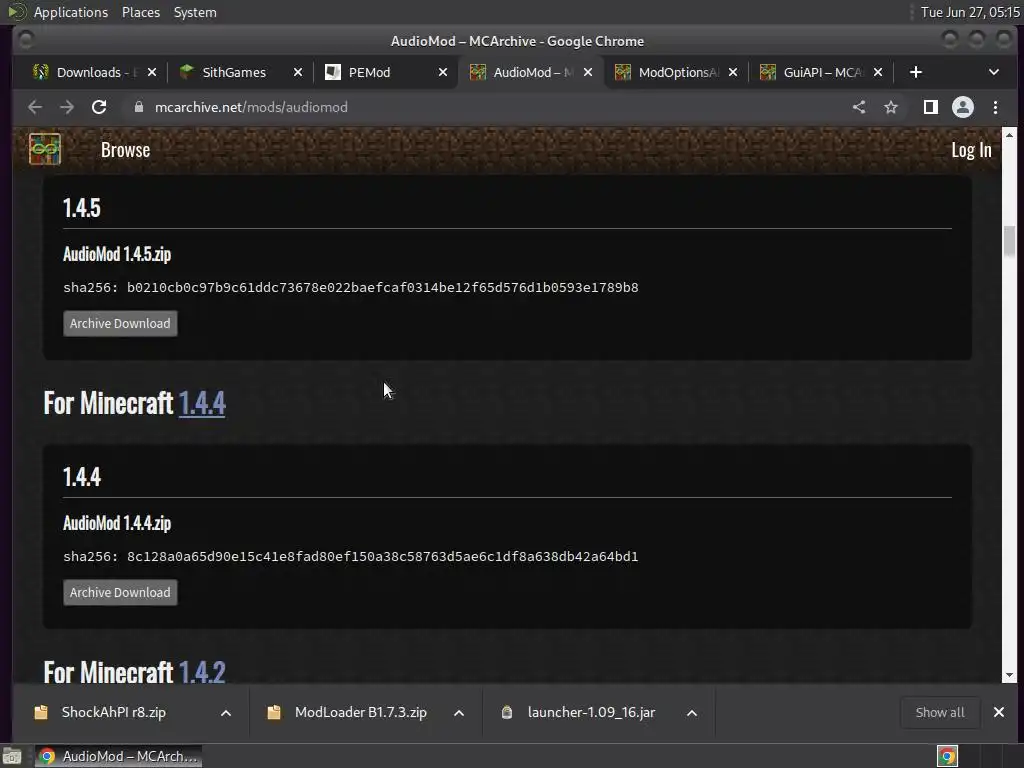Click the sha256 hash starting 8c128a0a
Image resolution: width=1024 pixels, height=768 pixels.
[x=383, y=556]
